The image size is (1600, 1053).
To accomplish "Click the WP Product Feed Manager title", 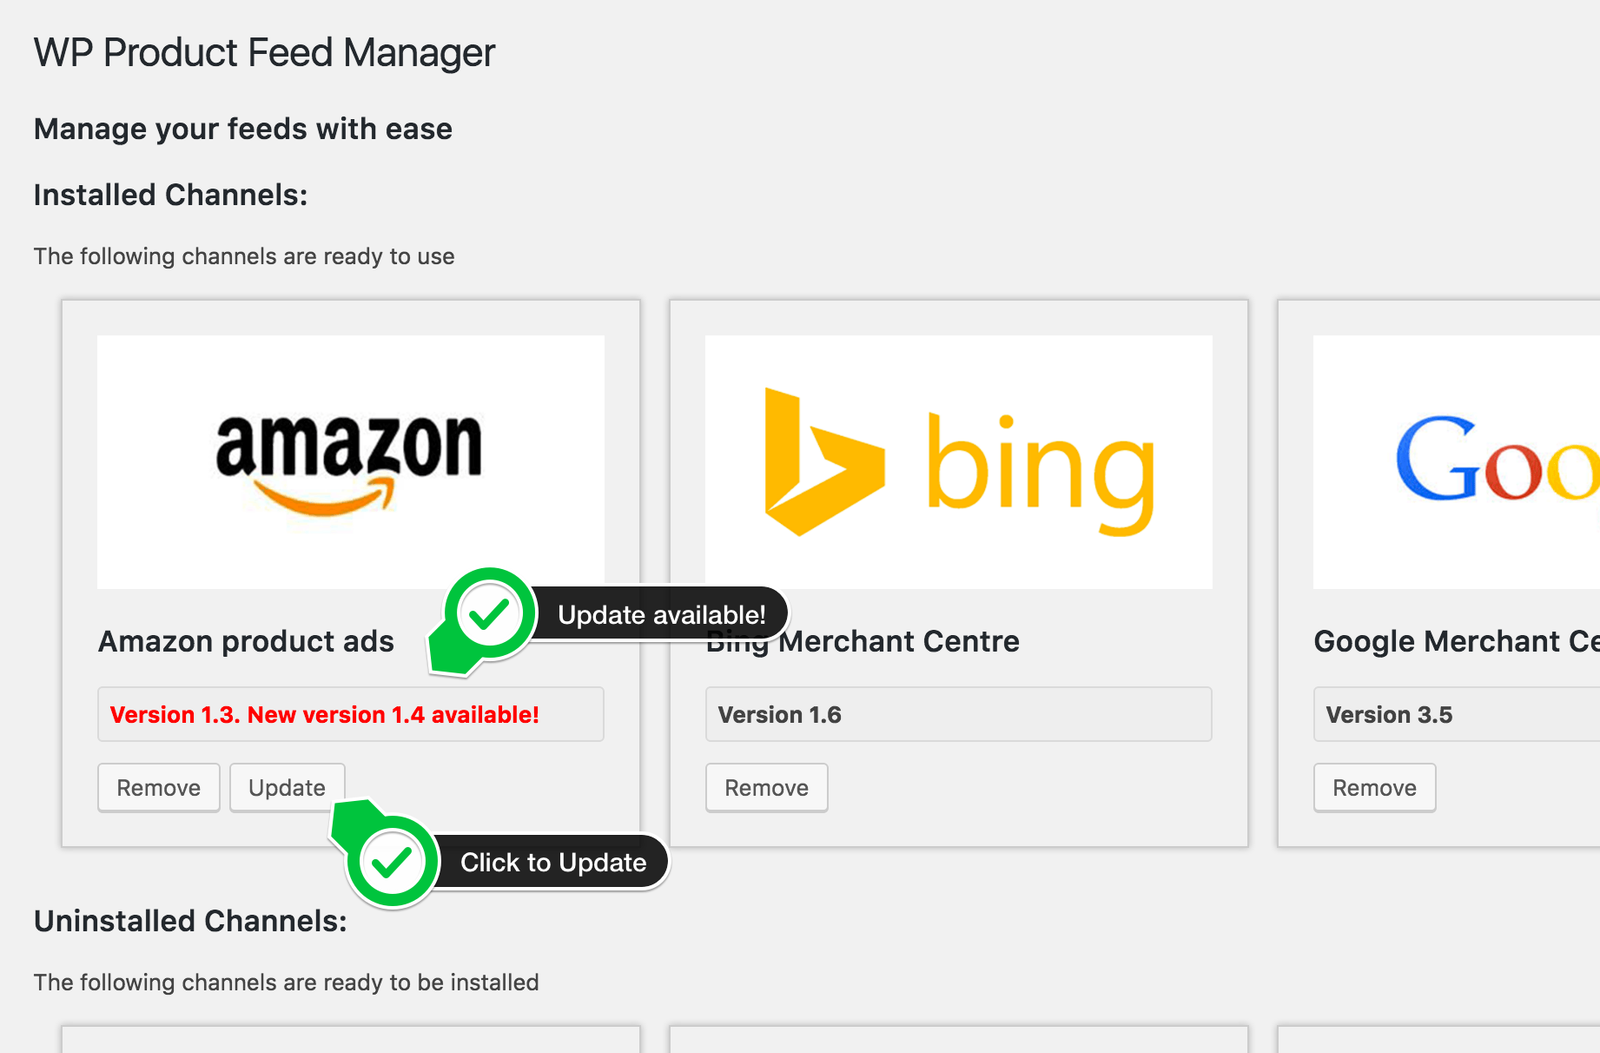I will coord(264,53).
